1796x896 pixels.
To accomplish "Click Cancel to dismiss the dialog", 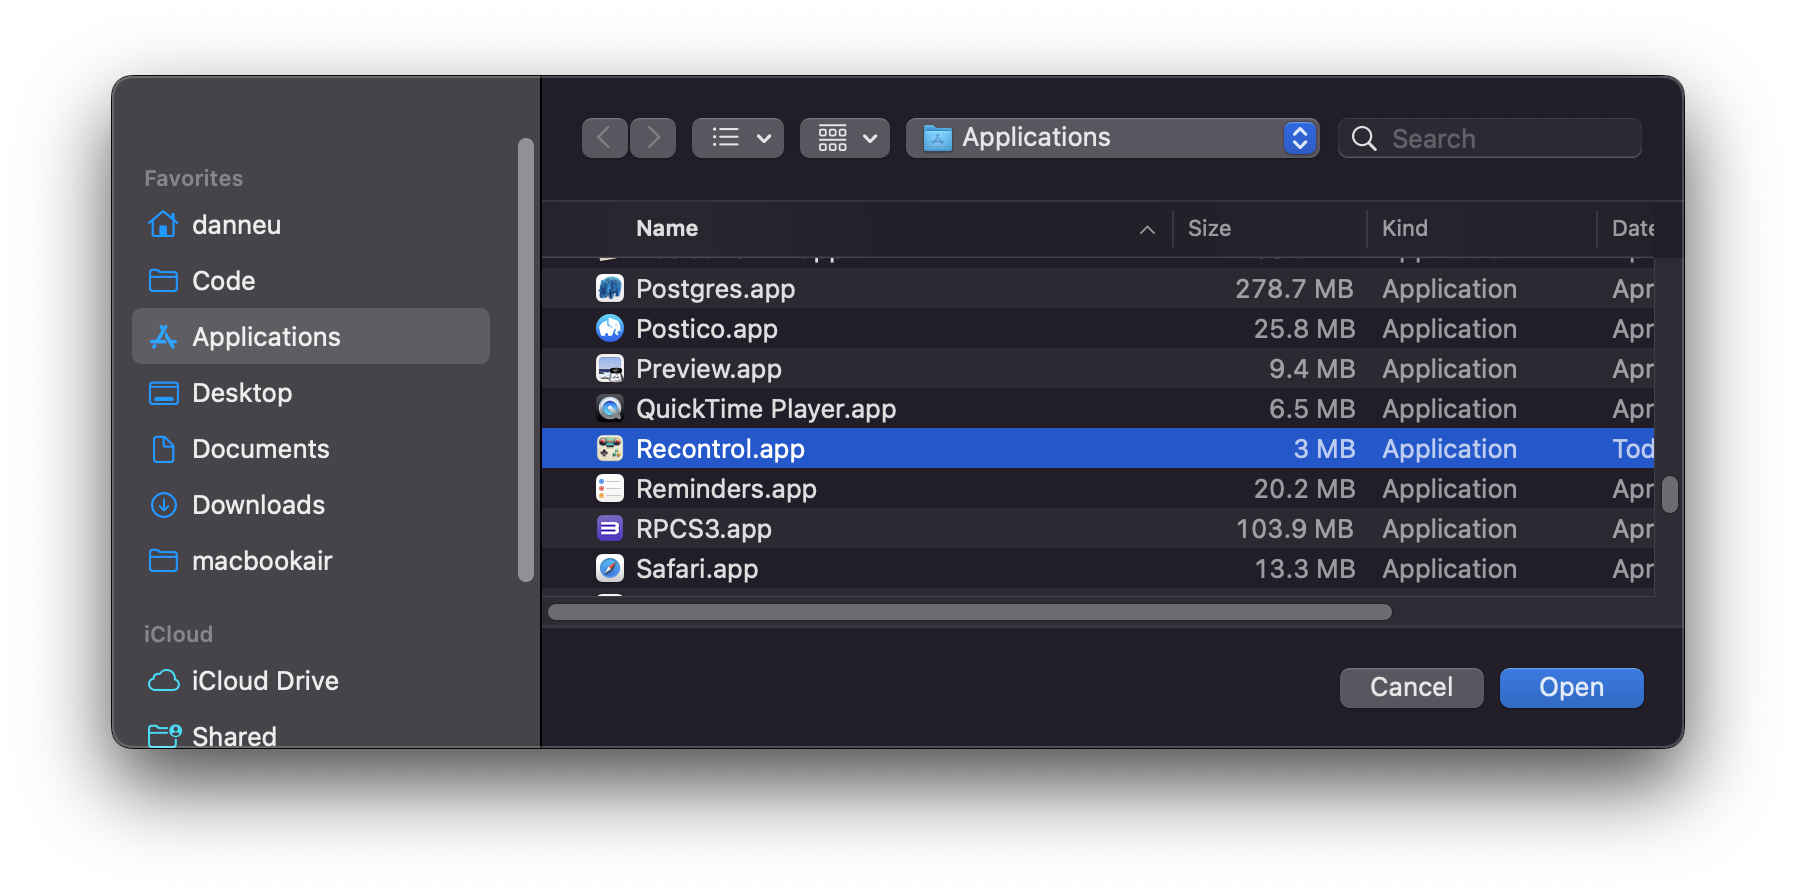I will click(1411, 687).
